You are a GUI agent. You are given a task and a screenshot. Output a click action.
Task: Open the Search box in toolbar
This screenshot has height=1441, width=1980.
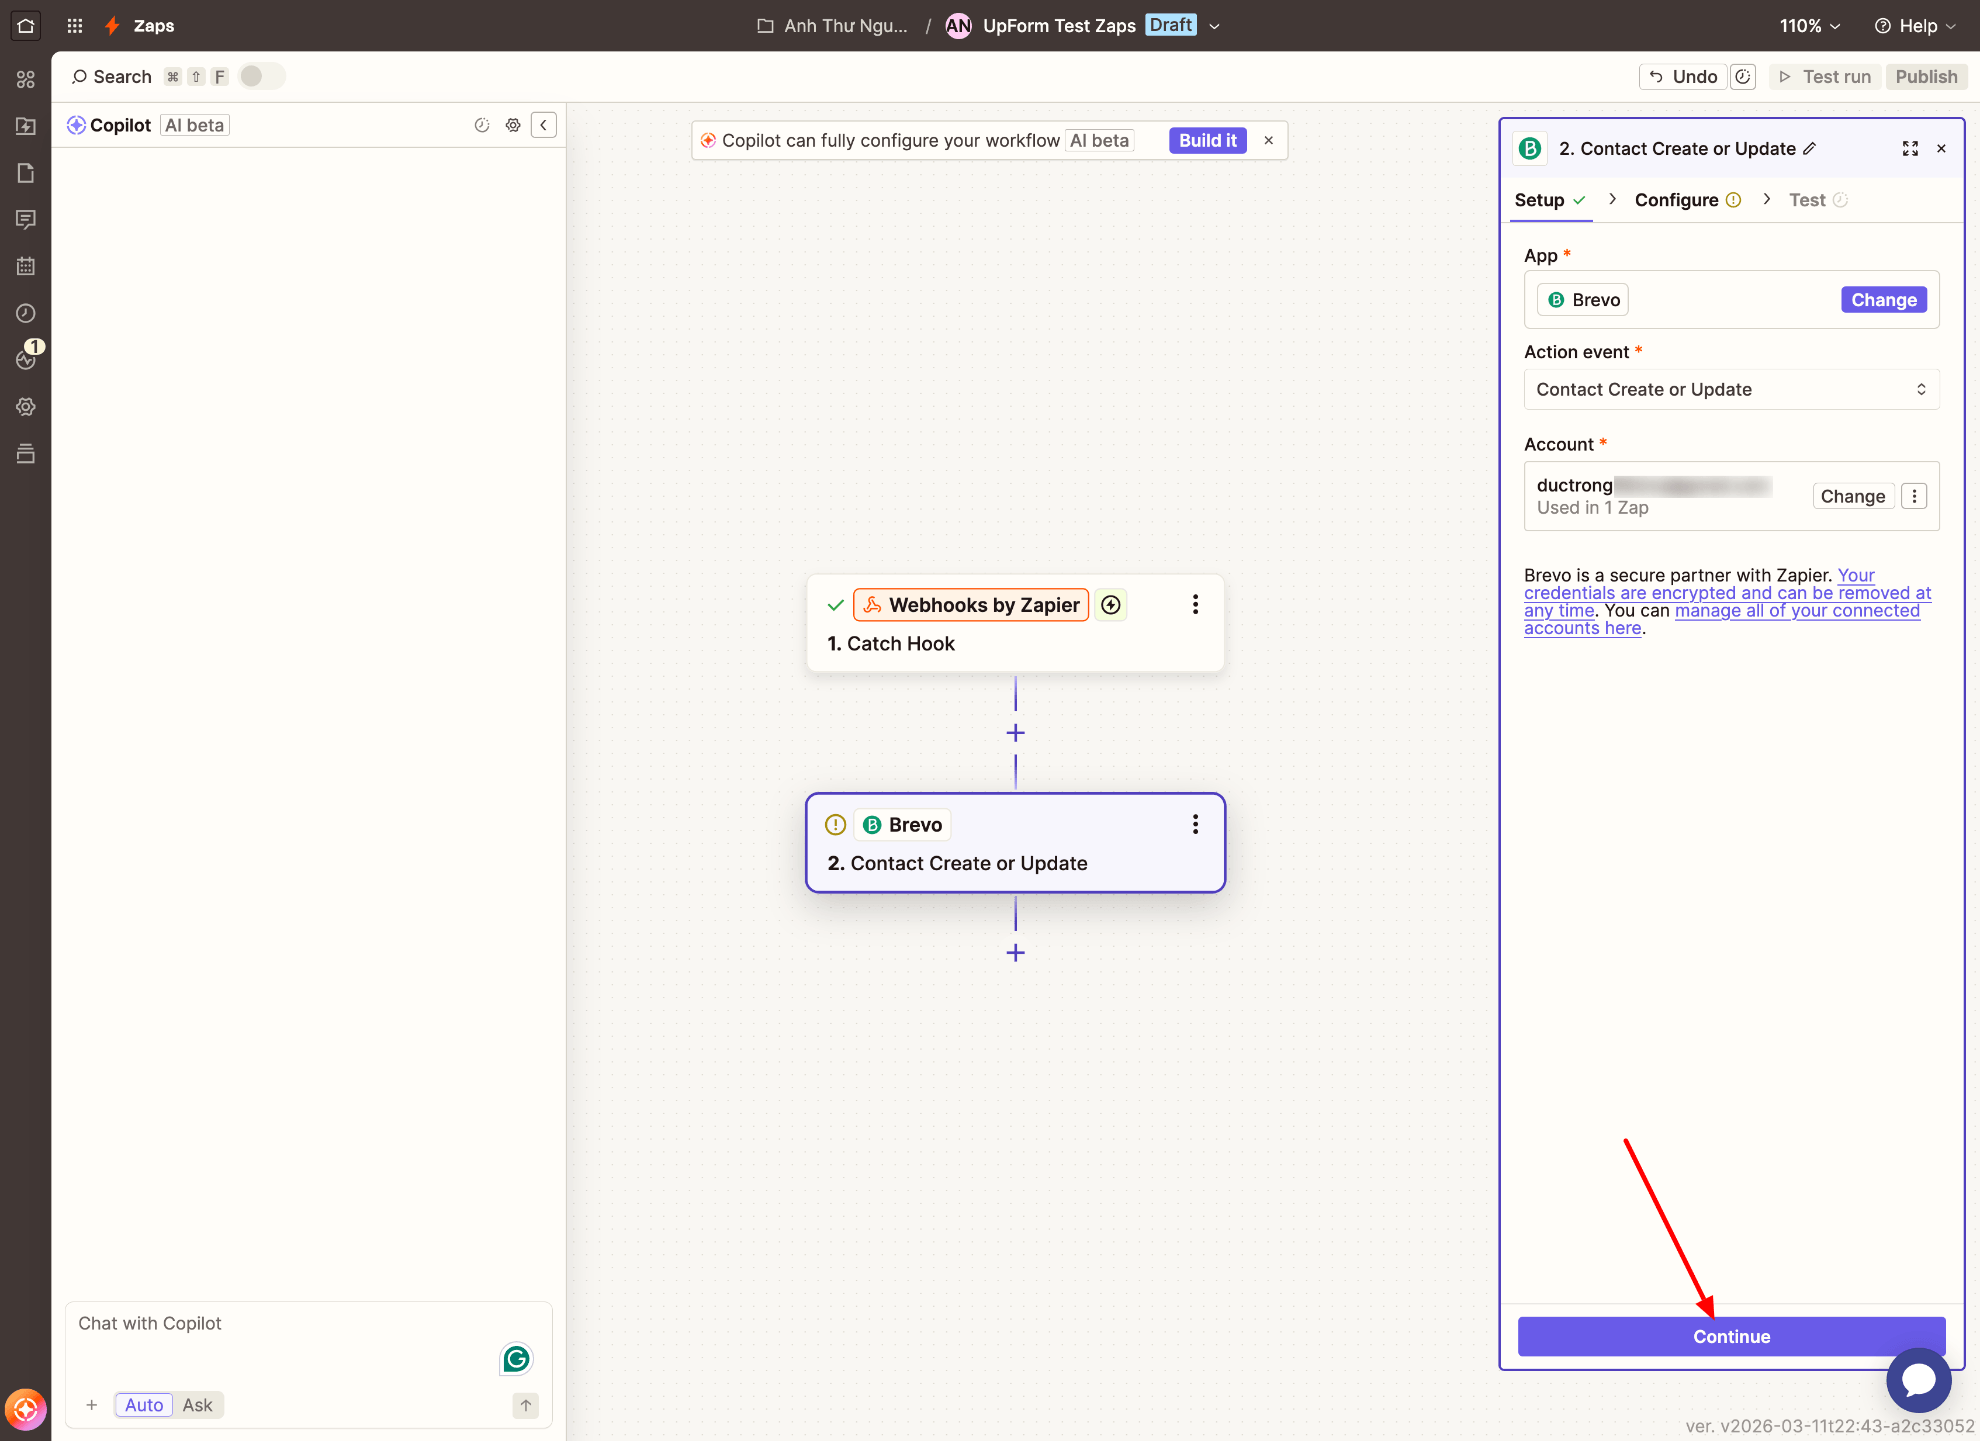pos(112,77)
